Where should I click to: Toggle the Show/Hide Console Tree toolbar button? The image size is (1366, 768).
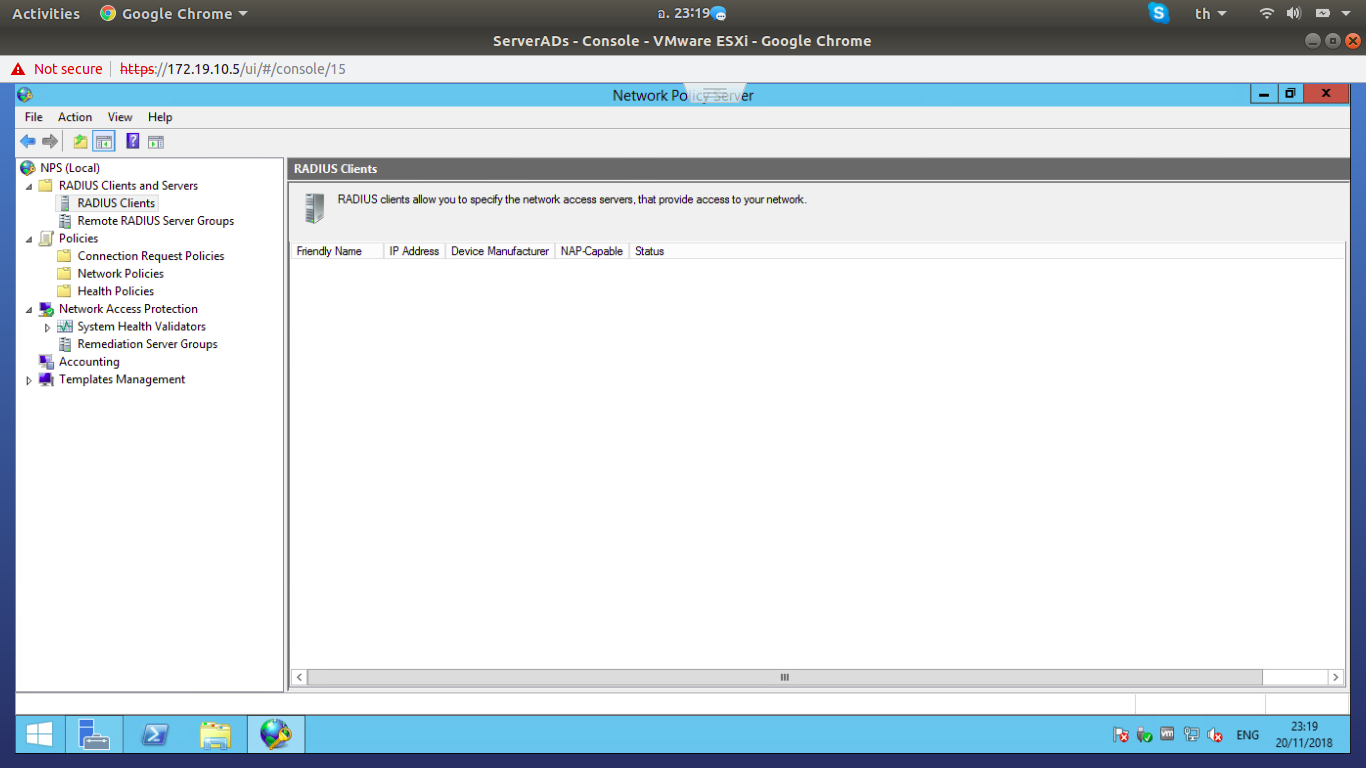click(104, 142)
